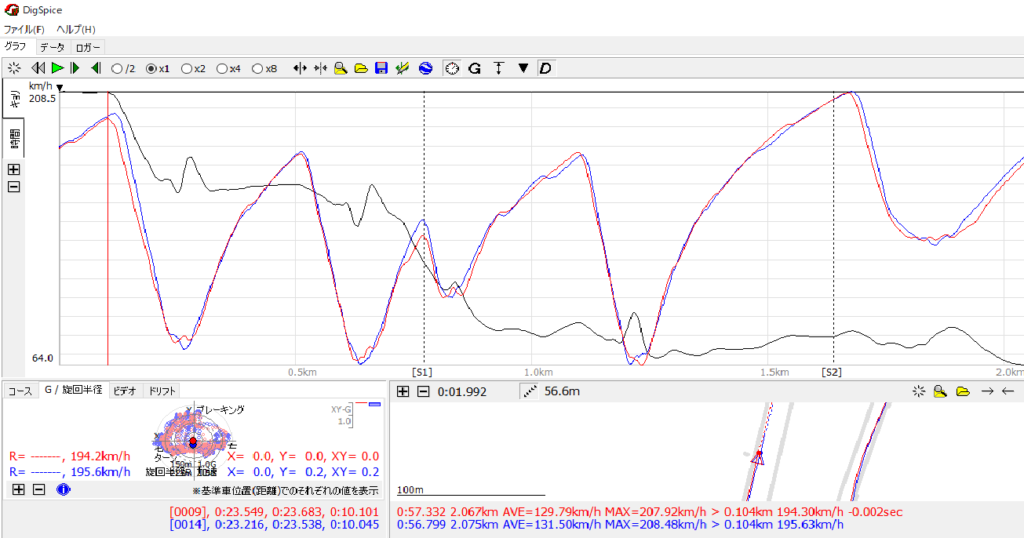Click the blue floppy disk save icon
The image size is (1024, 538).
tap(381, 68)
